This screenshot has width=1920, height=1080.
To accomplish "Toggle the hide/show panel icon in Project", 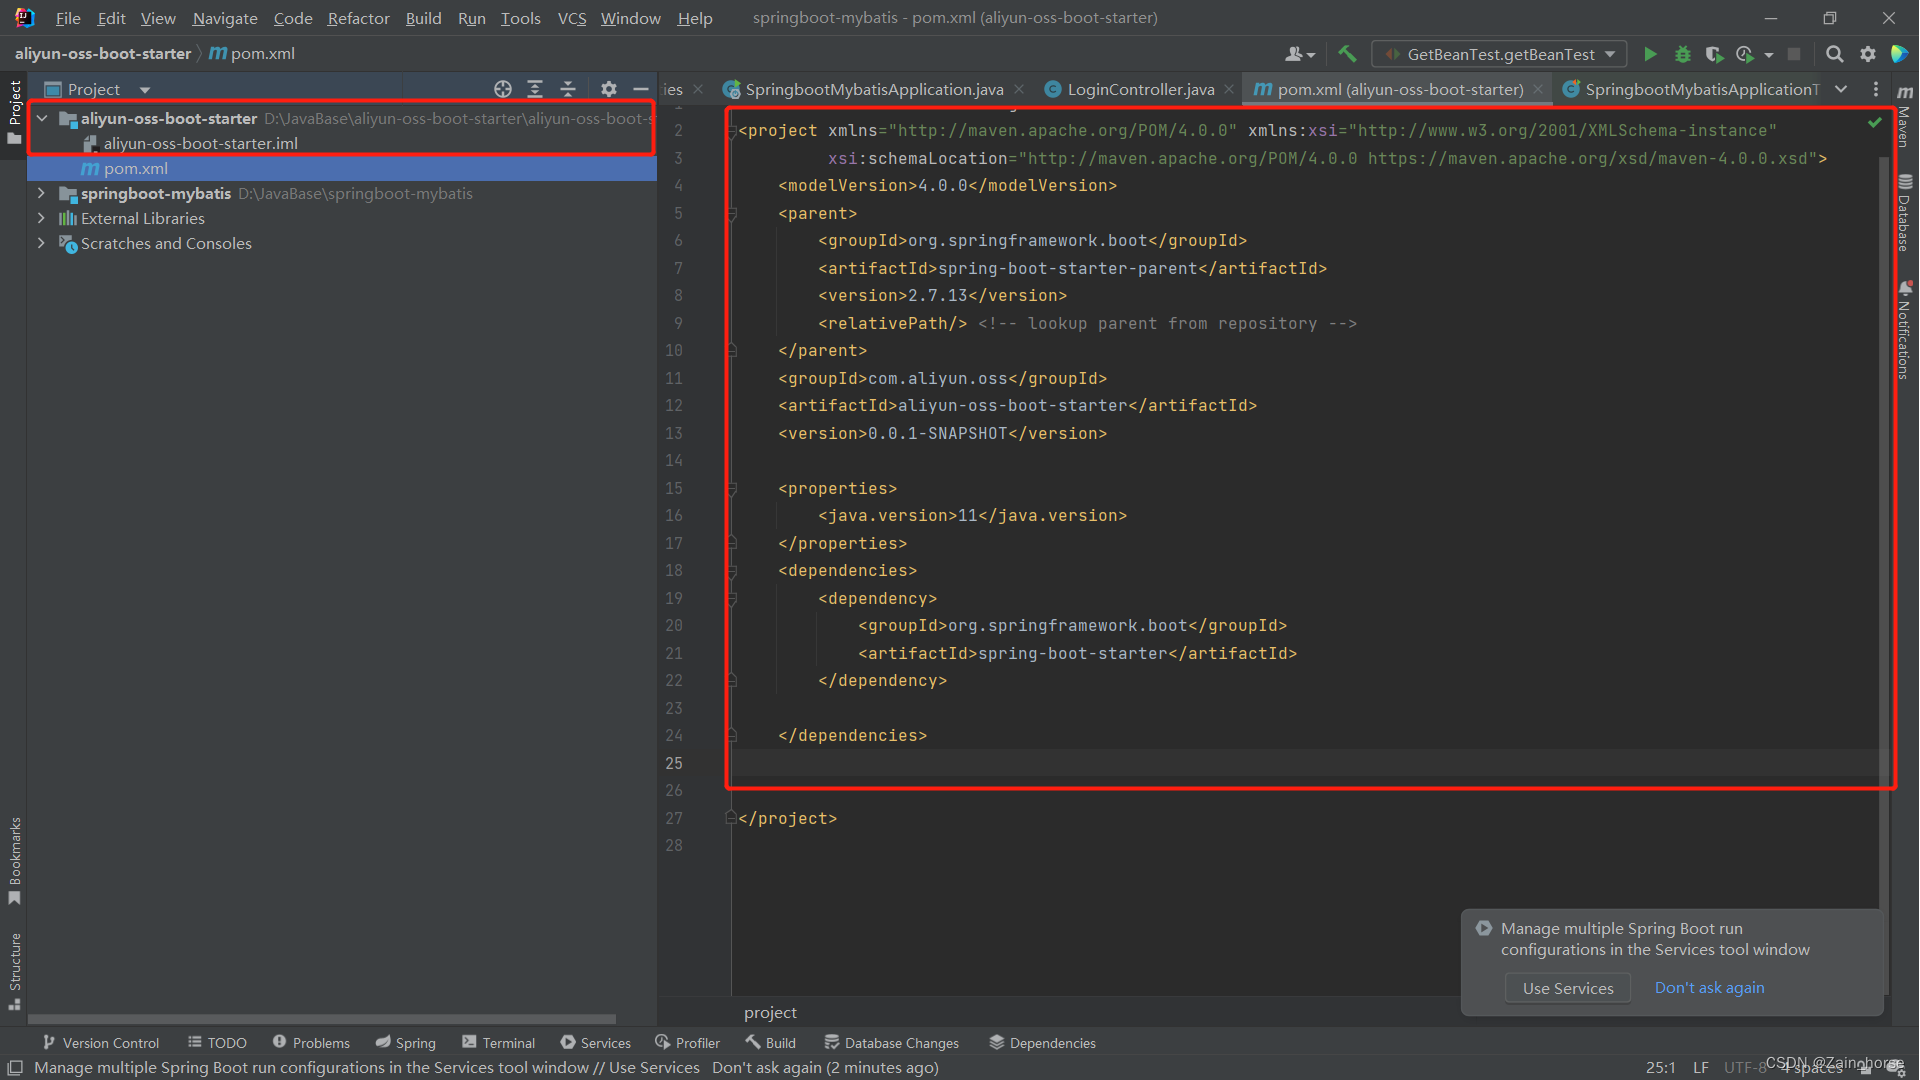I will click(640, 88).
